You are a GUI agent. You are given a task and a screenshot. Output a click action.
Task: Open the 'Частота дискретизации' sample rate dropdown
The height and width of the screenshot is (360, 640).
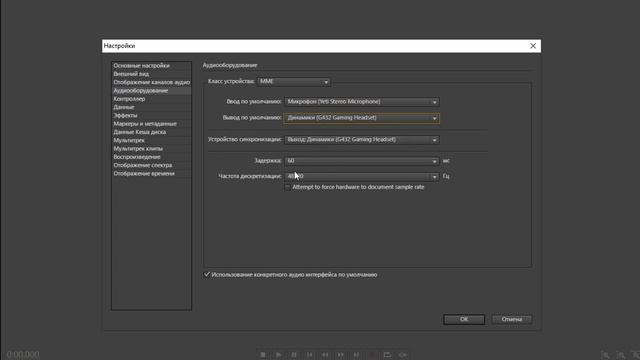(x=362, y=176)
